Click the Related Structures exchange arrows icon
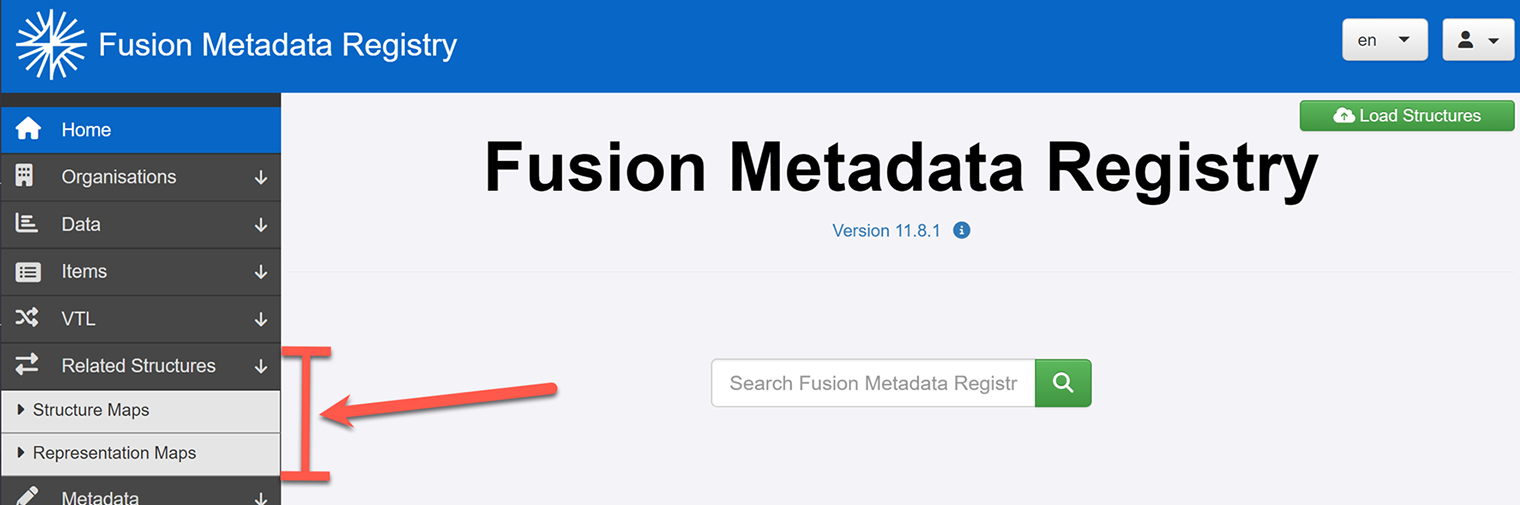This screenshot has width=1520, height=505. pyautogui.click(x=27, y=365)
